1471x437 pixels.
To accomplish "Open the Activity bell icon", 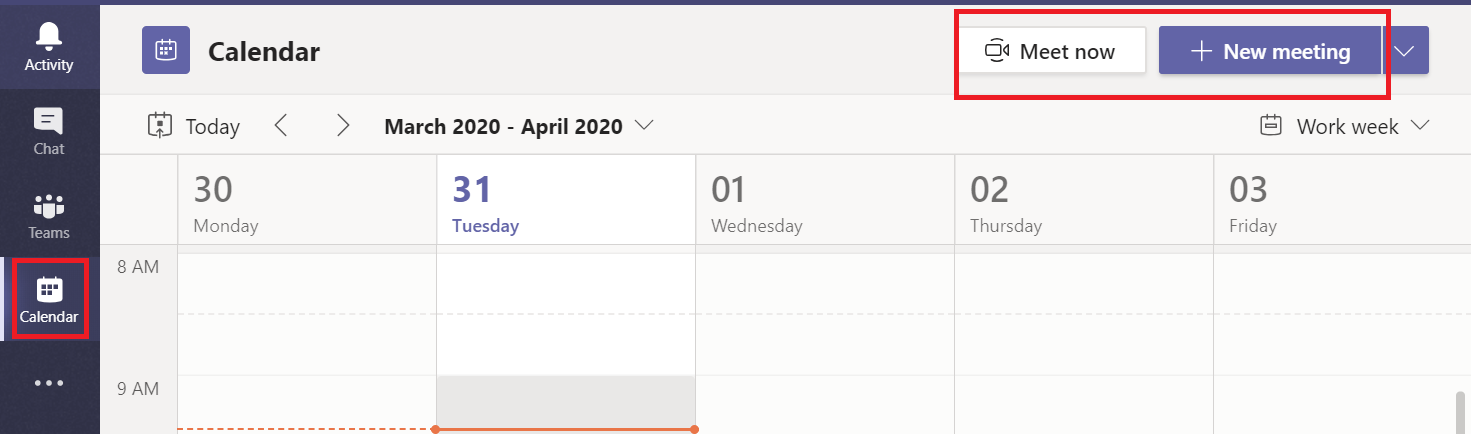I will (49, 47).
